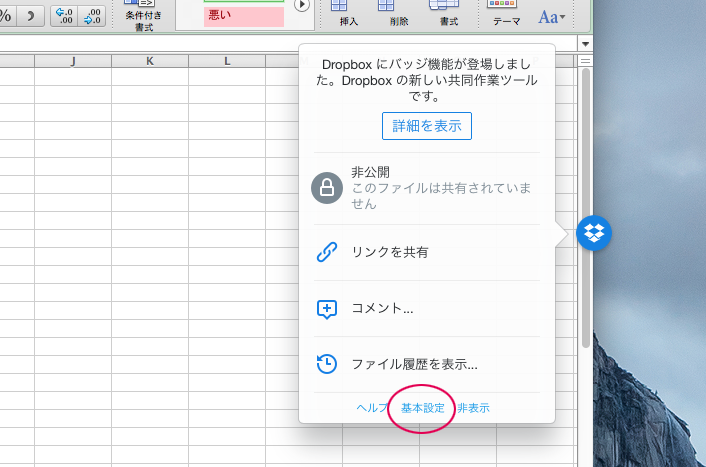706x467 pixels.
Task: Click the split box above scrollbar
Action: coord(585,61)
